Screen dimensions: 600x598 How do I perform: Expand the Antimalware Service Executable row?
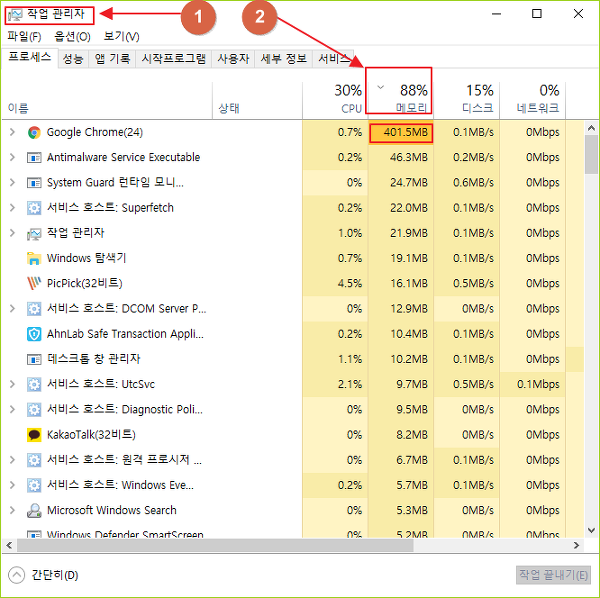click(12, 157)
